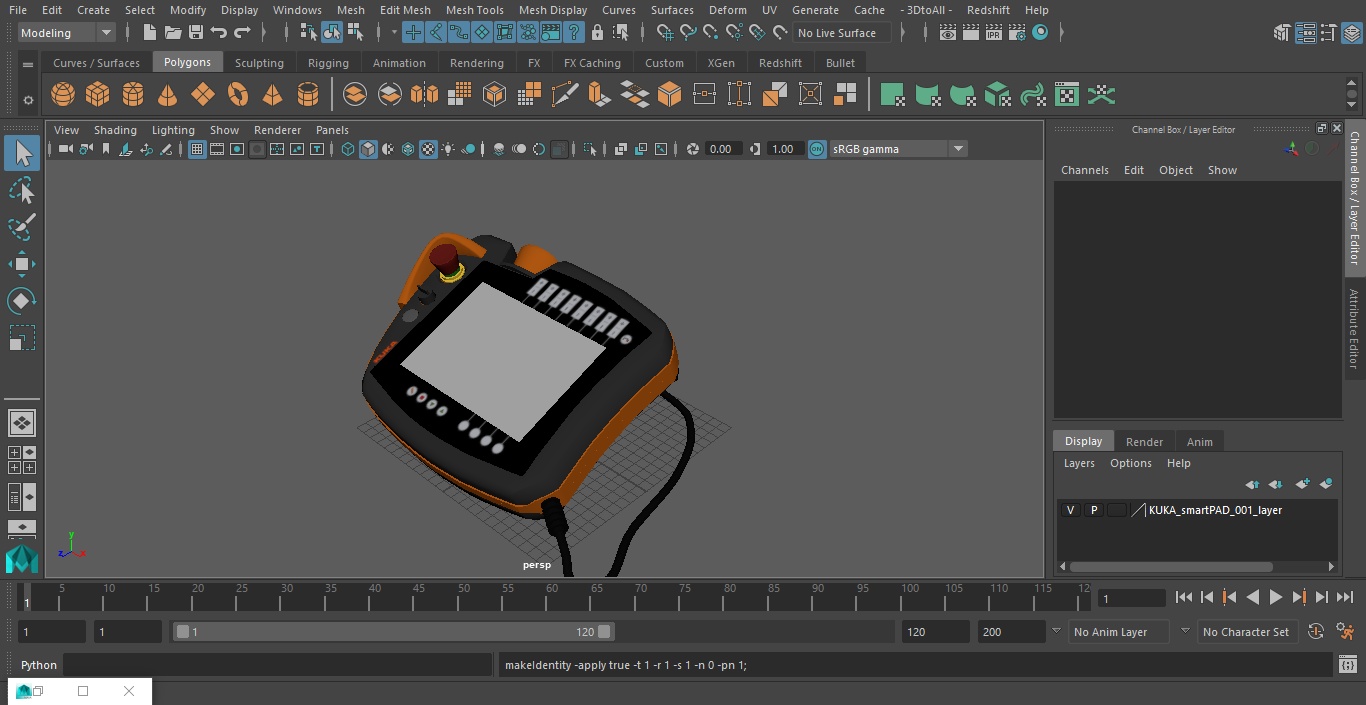
Task: Create a polygon sphere from the shelf
Action: (63, 95)
